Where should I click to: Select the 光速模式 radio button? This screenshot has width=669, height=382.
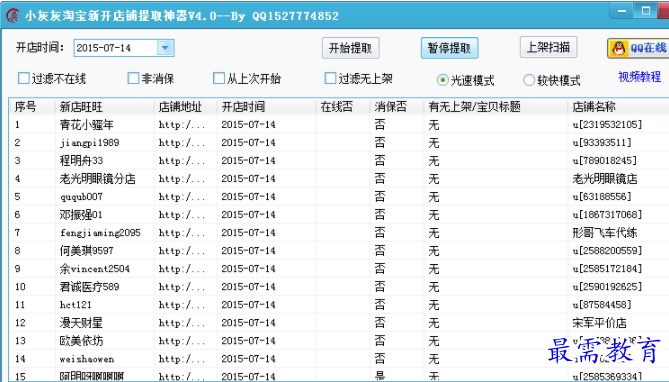point(442,80)
